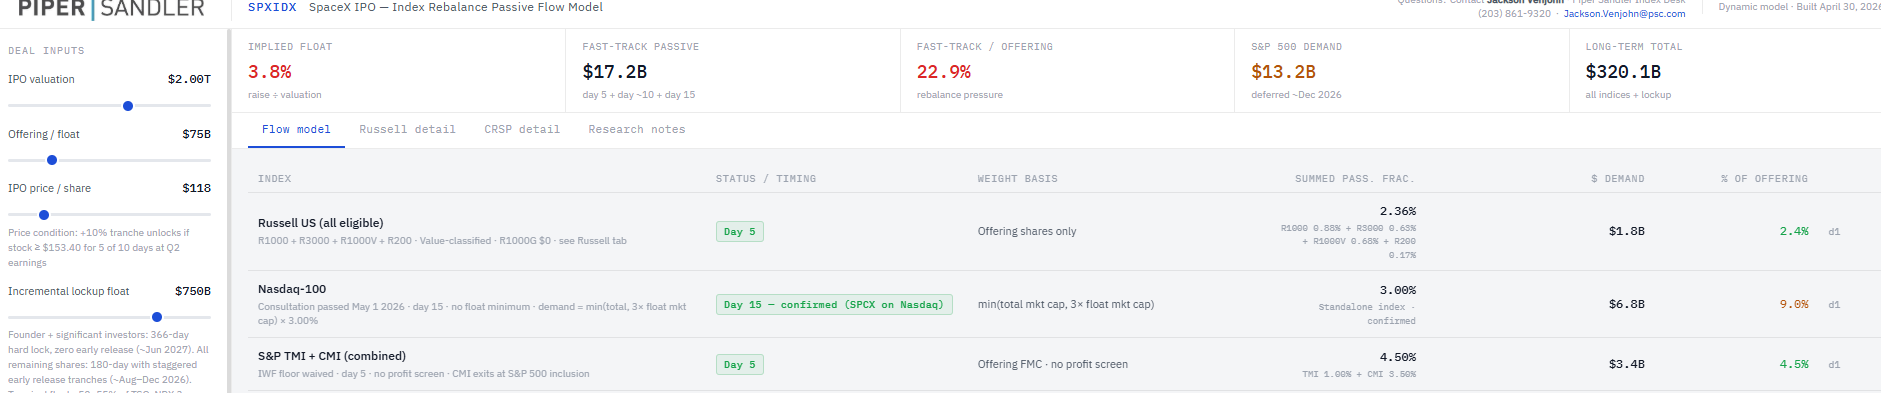
Task: Click the 4.5% of offering value
Action: [1794, 364]
